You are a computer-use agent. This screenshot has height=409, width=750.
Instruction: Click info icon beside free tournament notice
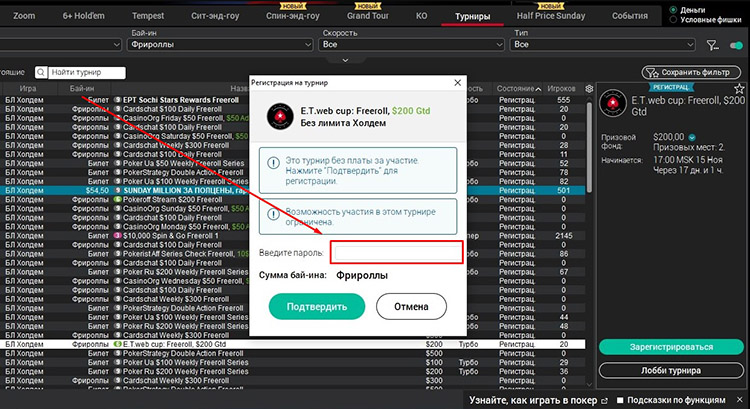[x=273, y=163]
